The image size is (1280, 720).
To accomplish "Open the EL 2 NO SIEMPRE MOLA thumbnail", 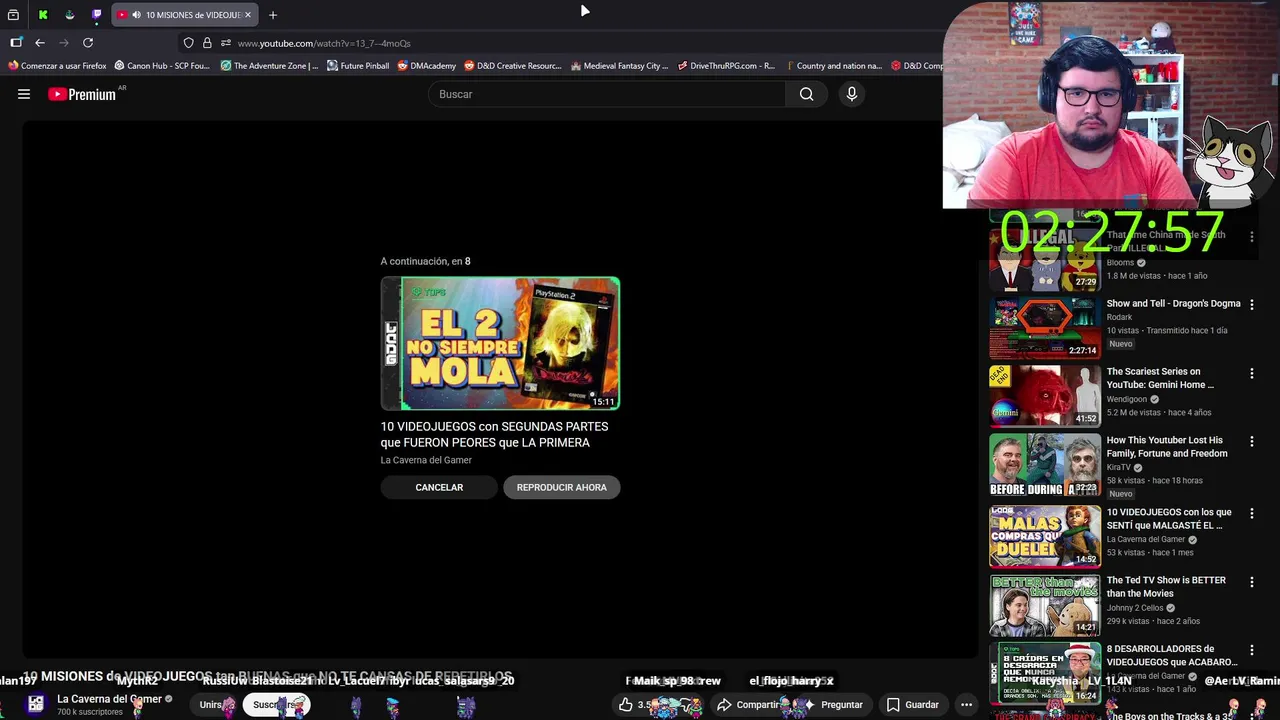I will pyautogui.click(x=500, y=343).
